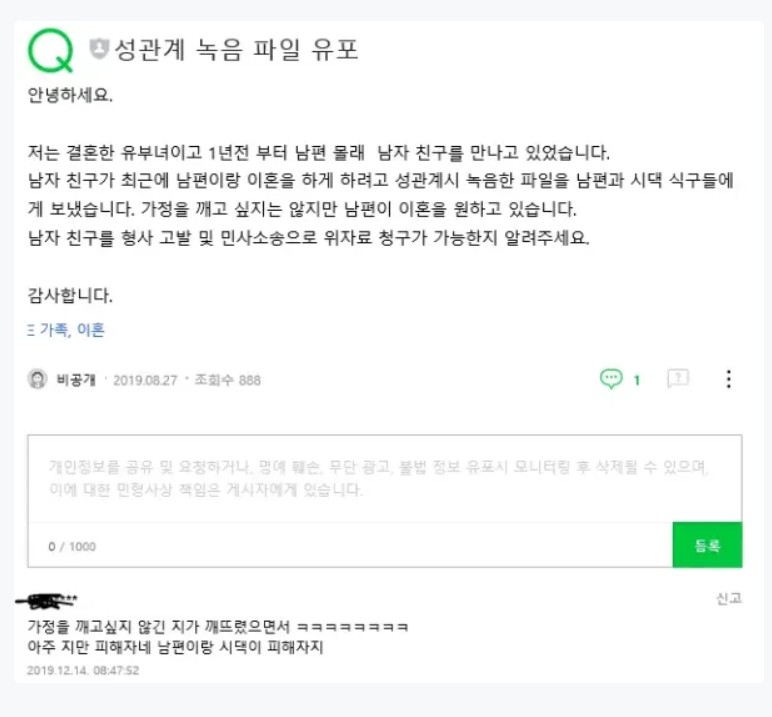Click the green Q question logo
This screenshot has width=772, height=717.
50,50
